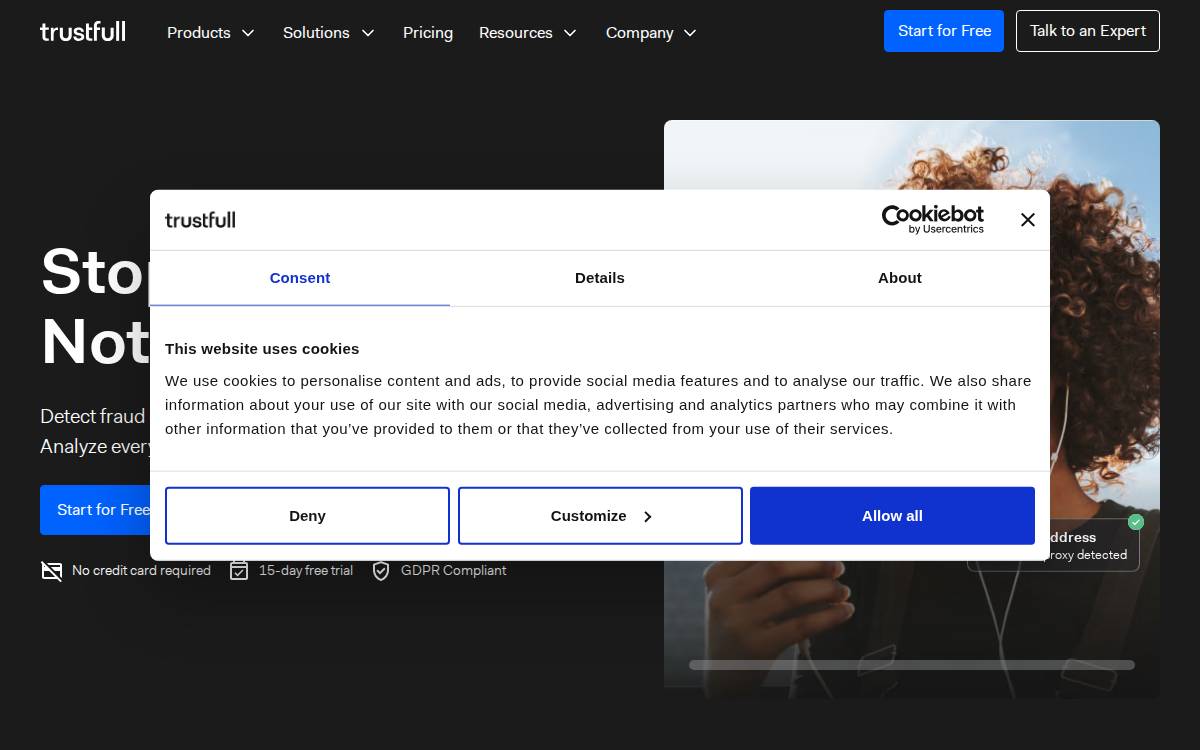
Task: Click the hero image progress bar
Action: (x=912, y=665)
